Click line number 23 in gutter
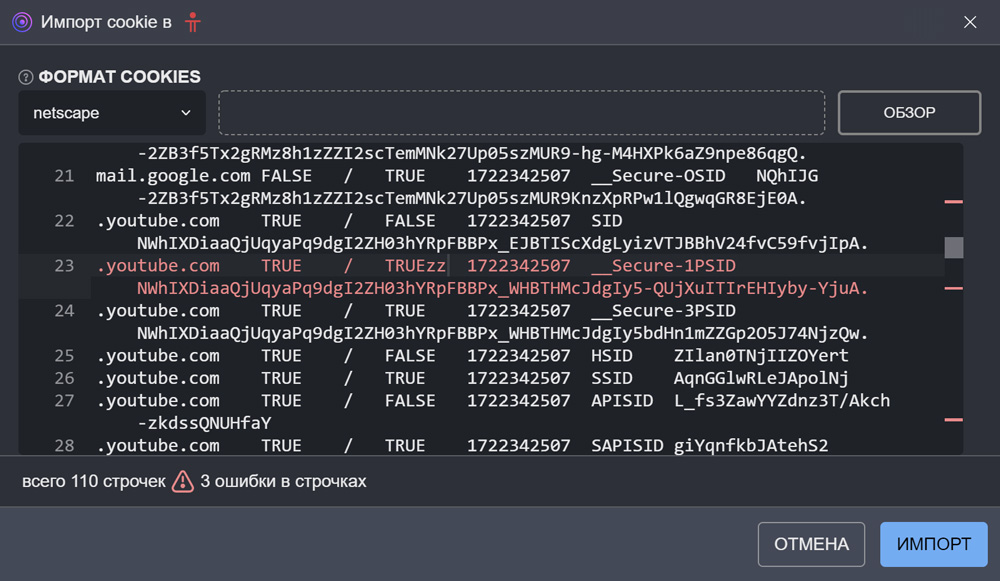The height and width of the screenshot is (581, 1000). pos(64,266)
